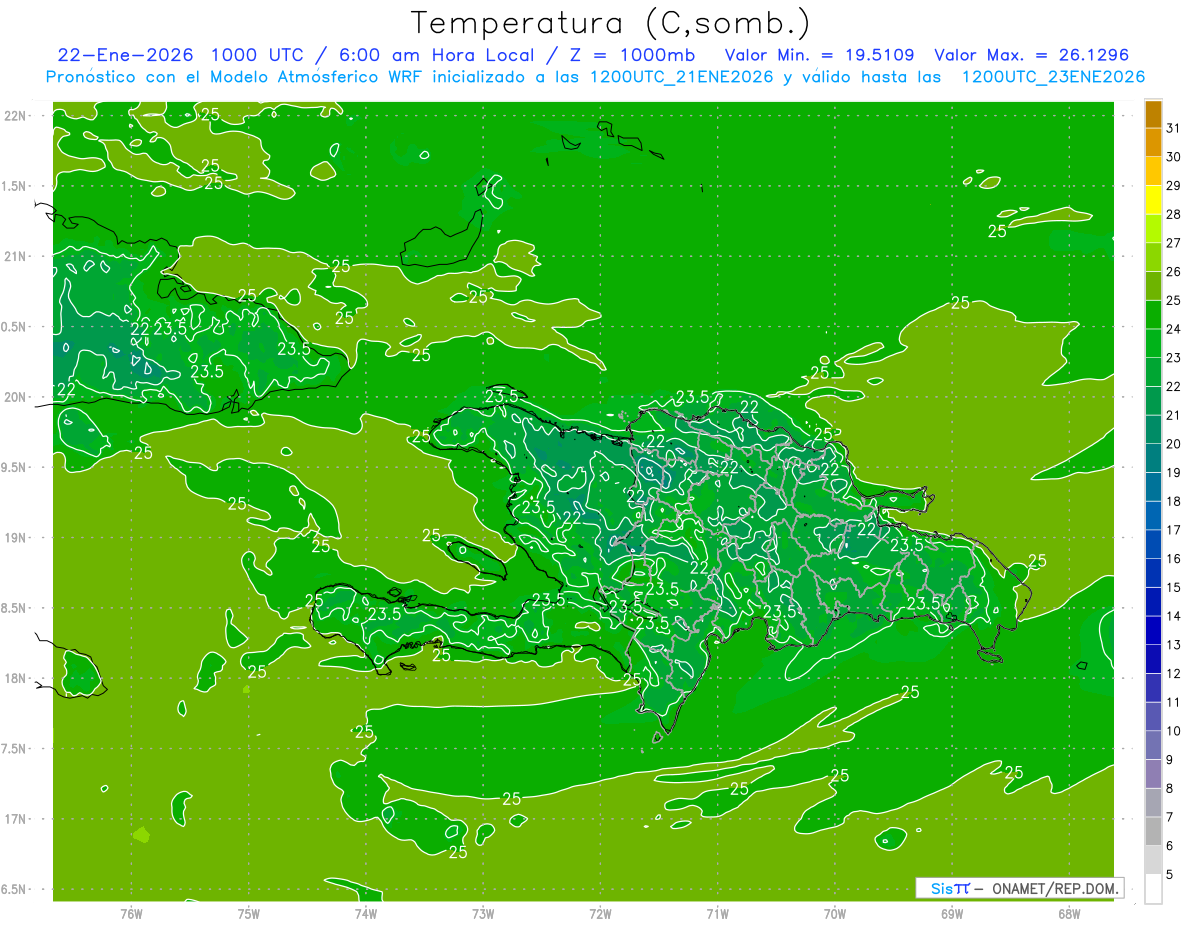Click the 'Temperatura (C,somb.)' chart title
Viewport: 1200px width, 927px height.
[x=610, y=23]
